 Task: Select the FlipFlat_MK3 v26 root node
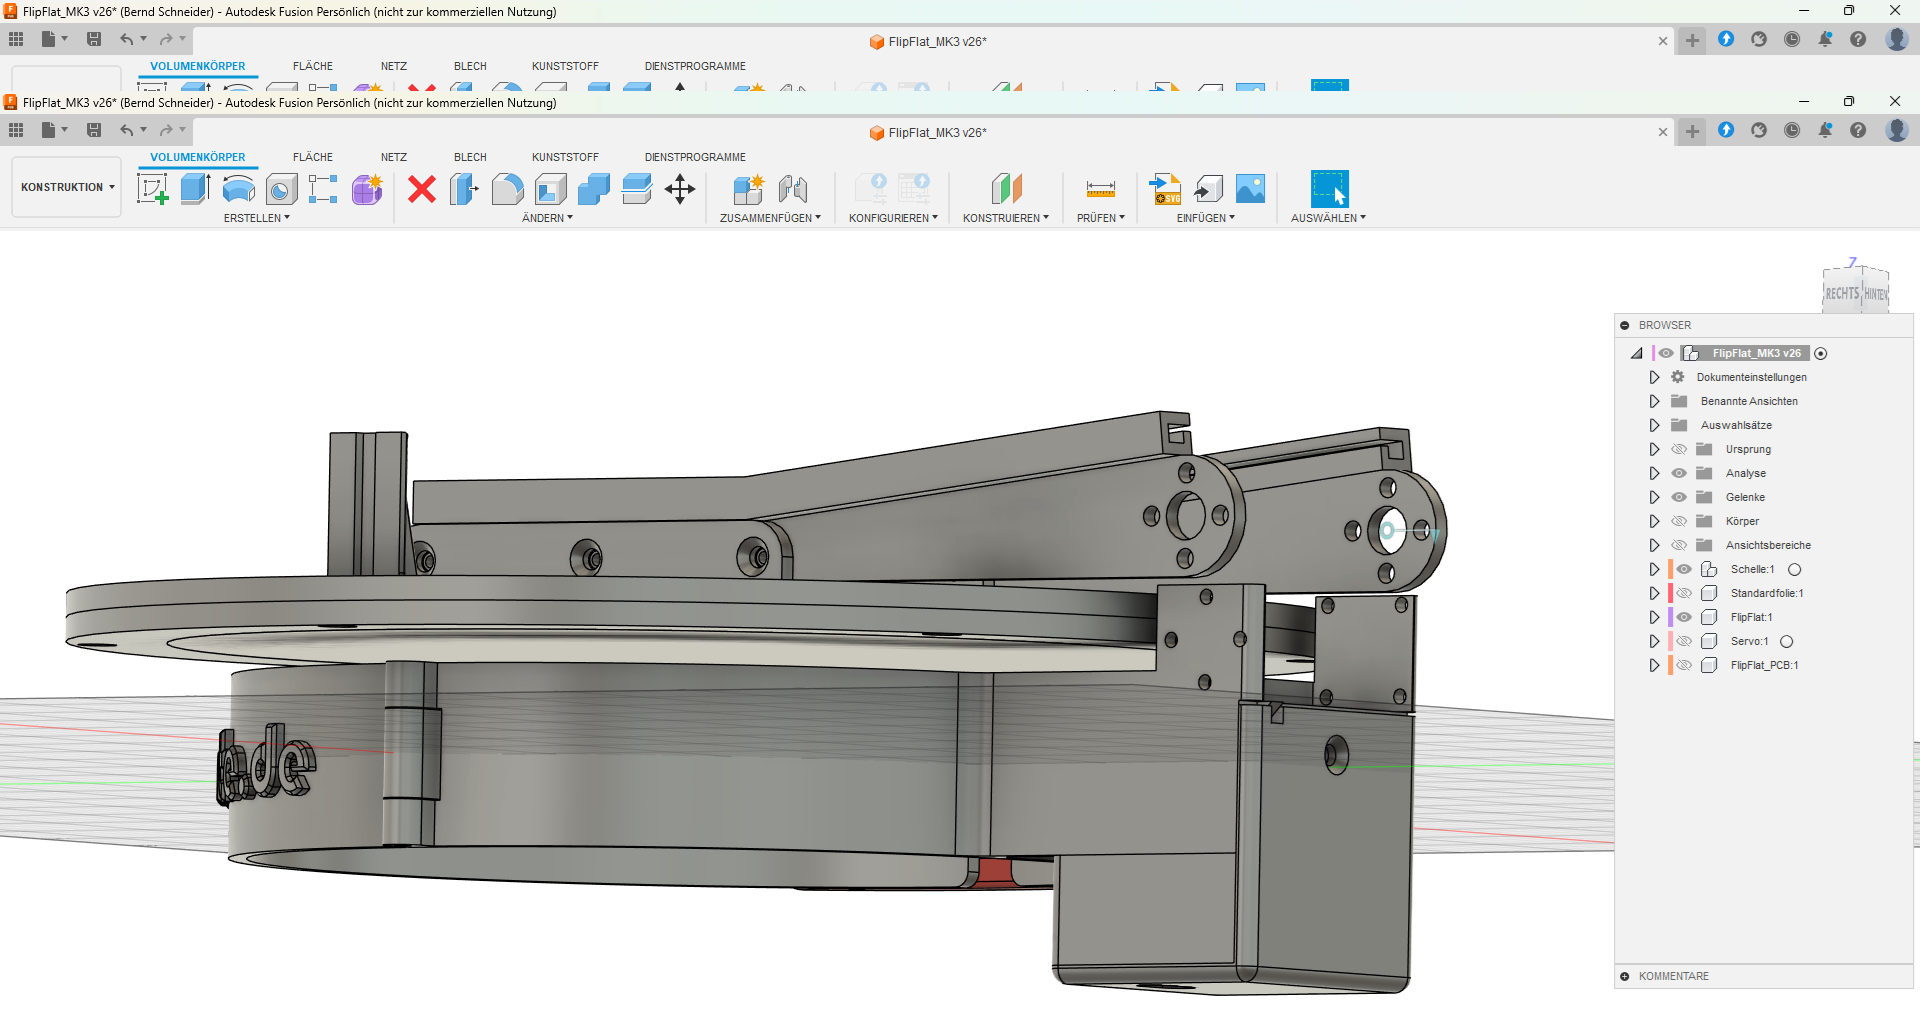click(1755, 353)
